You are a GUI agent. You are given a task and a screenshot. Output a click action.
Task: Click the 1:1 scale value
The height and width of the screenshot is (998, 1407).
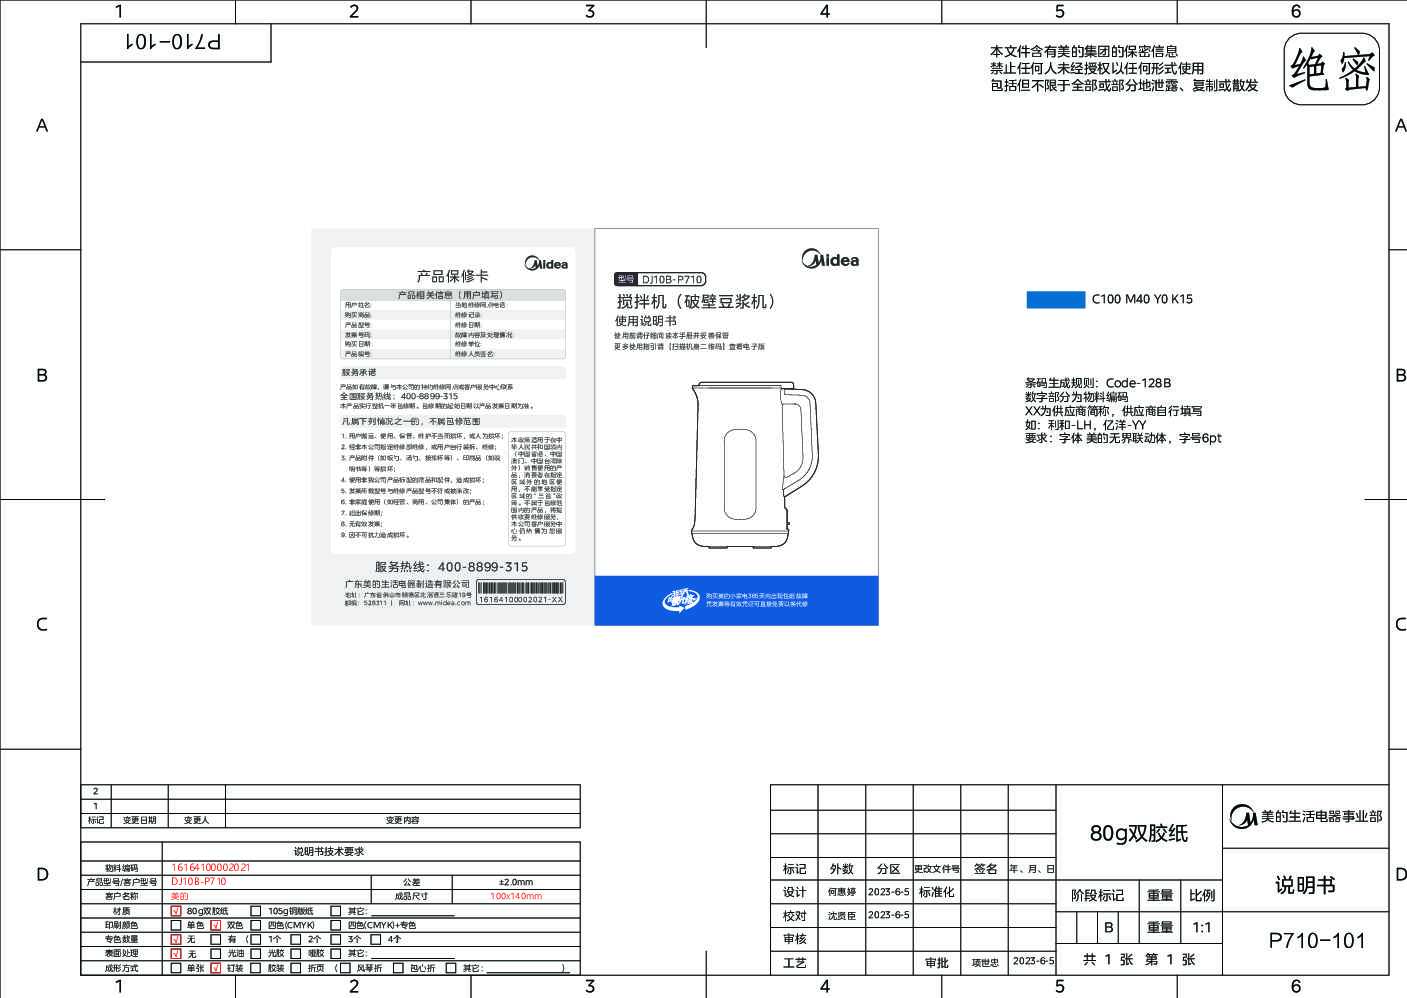tap(1202, 928)
